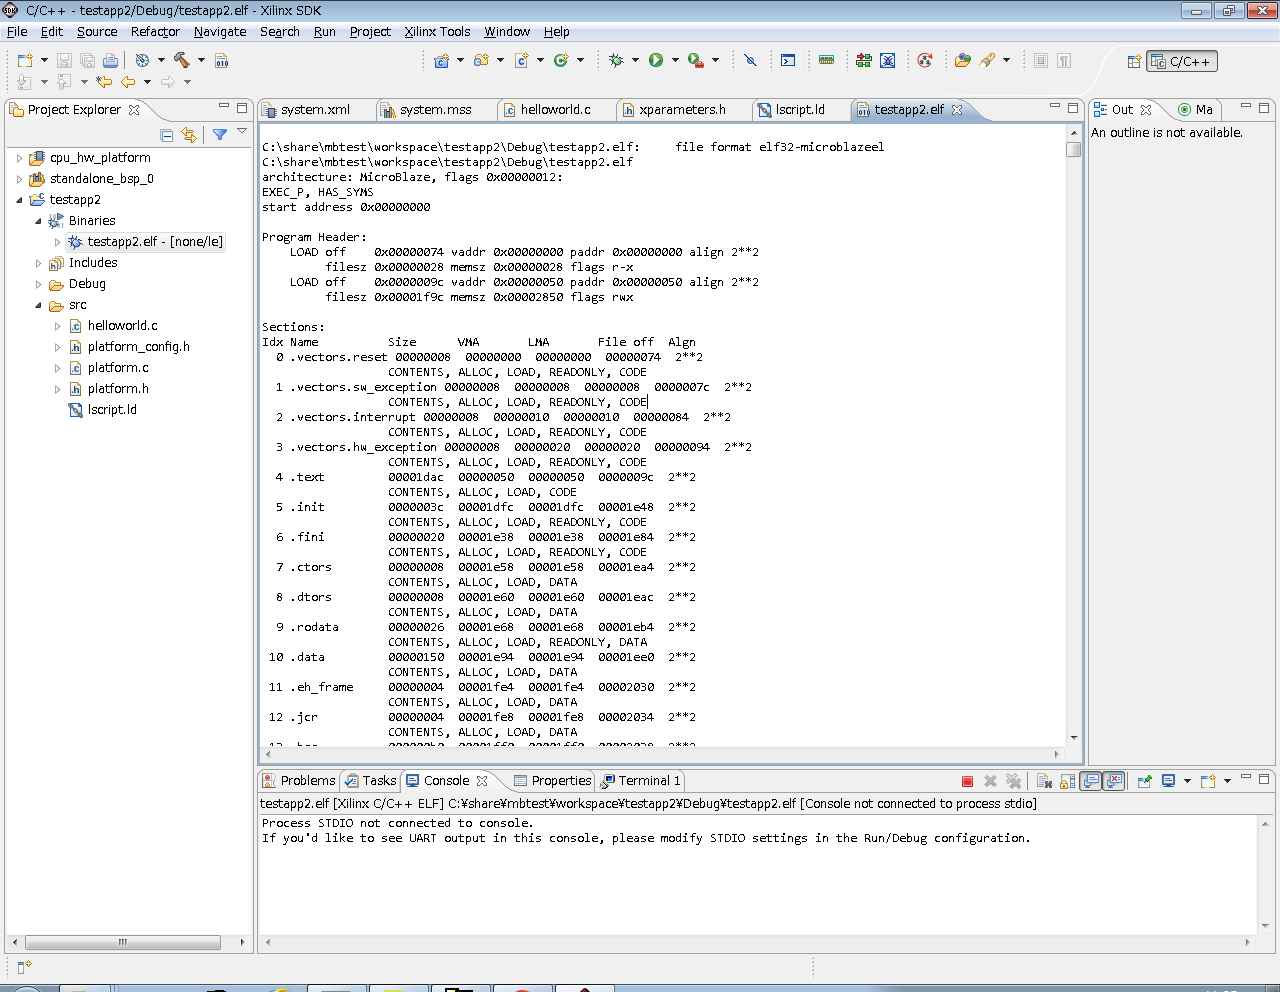The height and width of the screenshot is (992, 1280).
Task: Toggle Scroll Lock in the Console toolbar
Action: point(1068,781)
